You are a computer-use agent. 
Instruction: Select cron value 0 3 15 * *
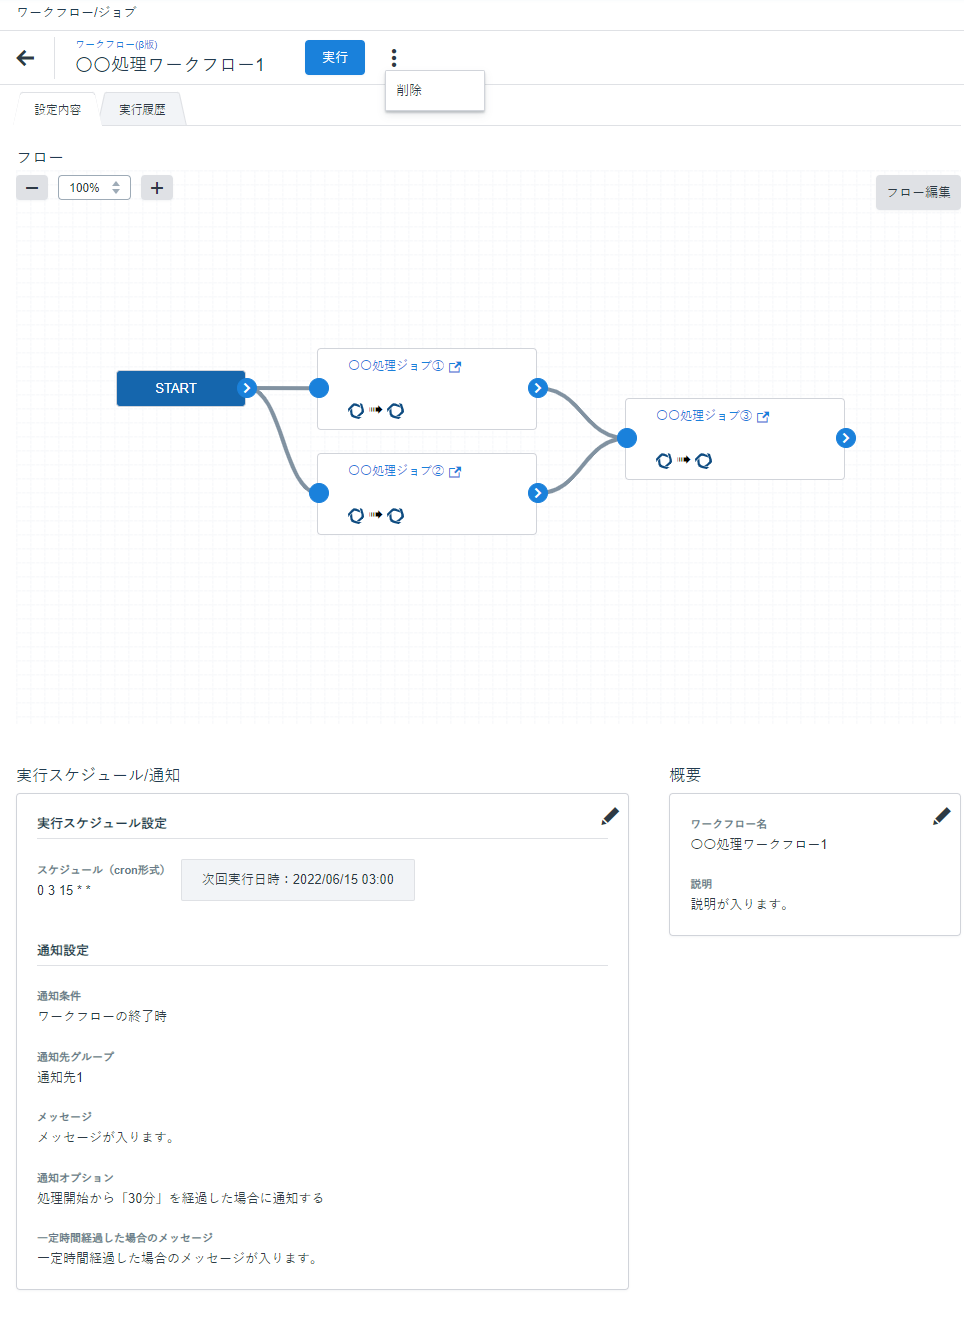[x=64, y=890]
